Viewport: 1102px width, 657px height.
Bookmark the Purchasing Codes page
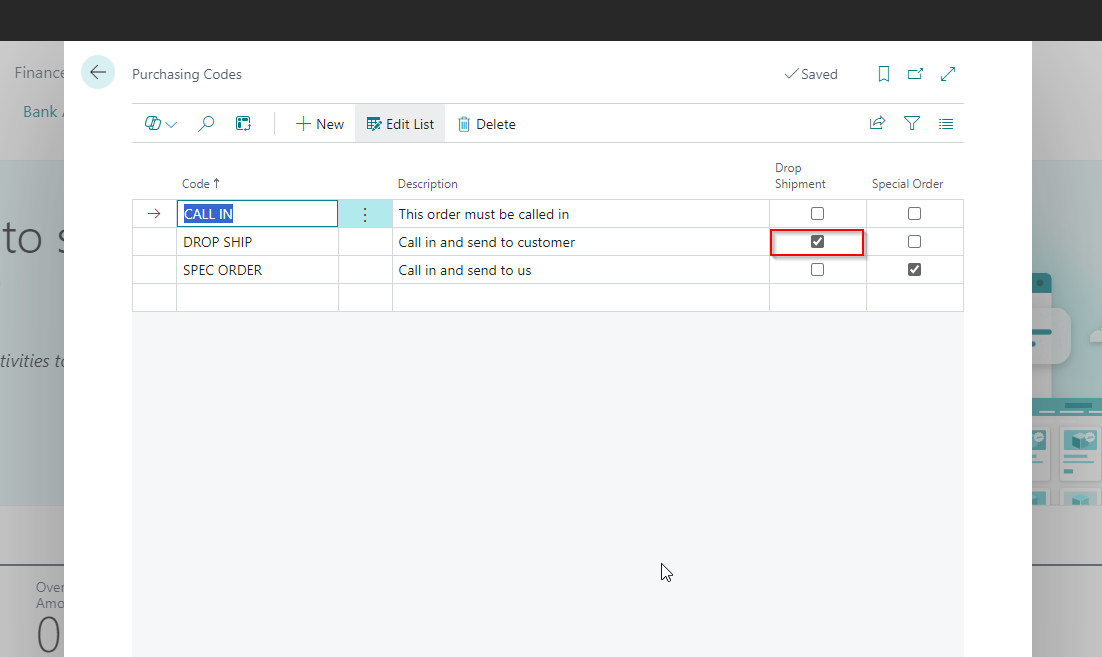pos(883,74)
